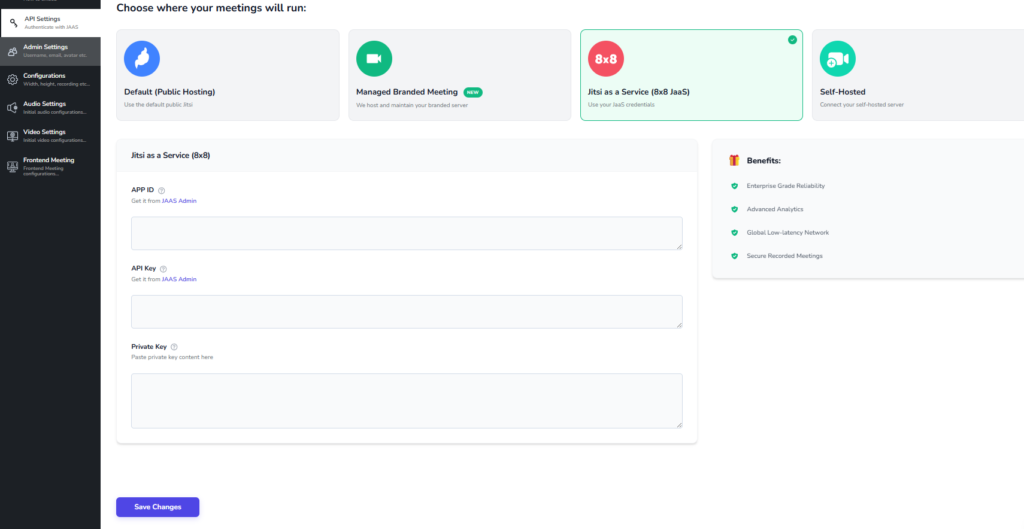Open Admin Settings in sidebar
The width and height of the screenshot is (1024, 529).
click(50, 51)
